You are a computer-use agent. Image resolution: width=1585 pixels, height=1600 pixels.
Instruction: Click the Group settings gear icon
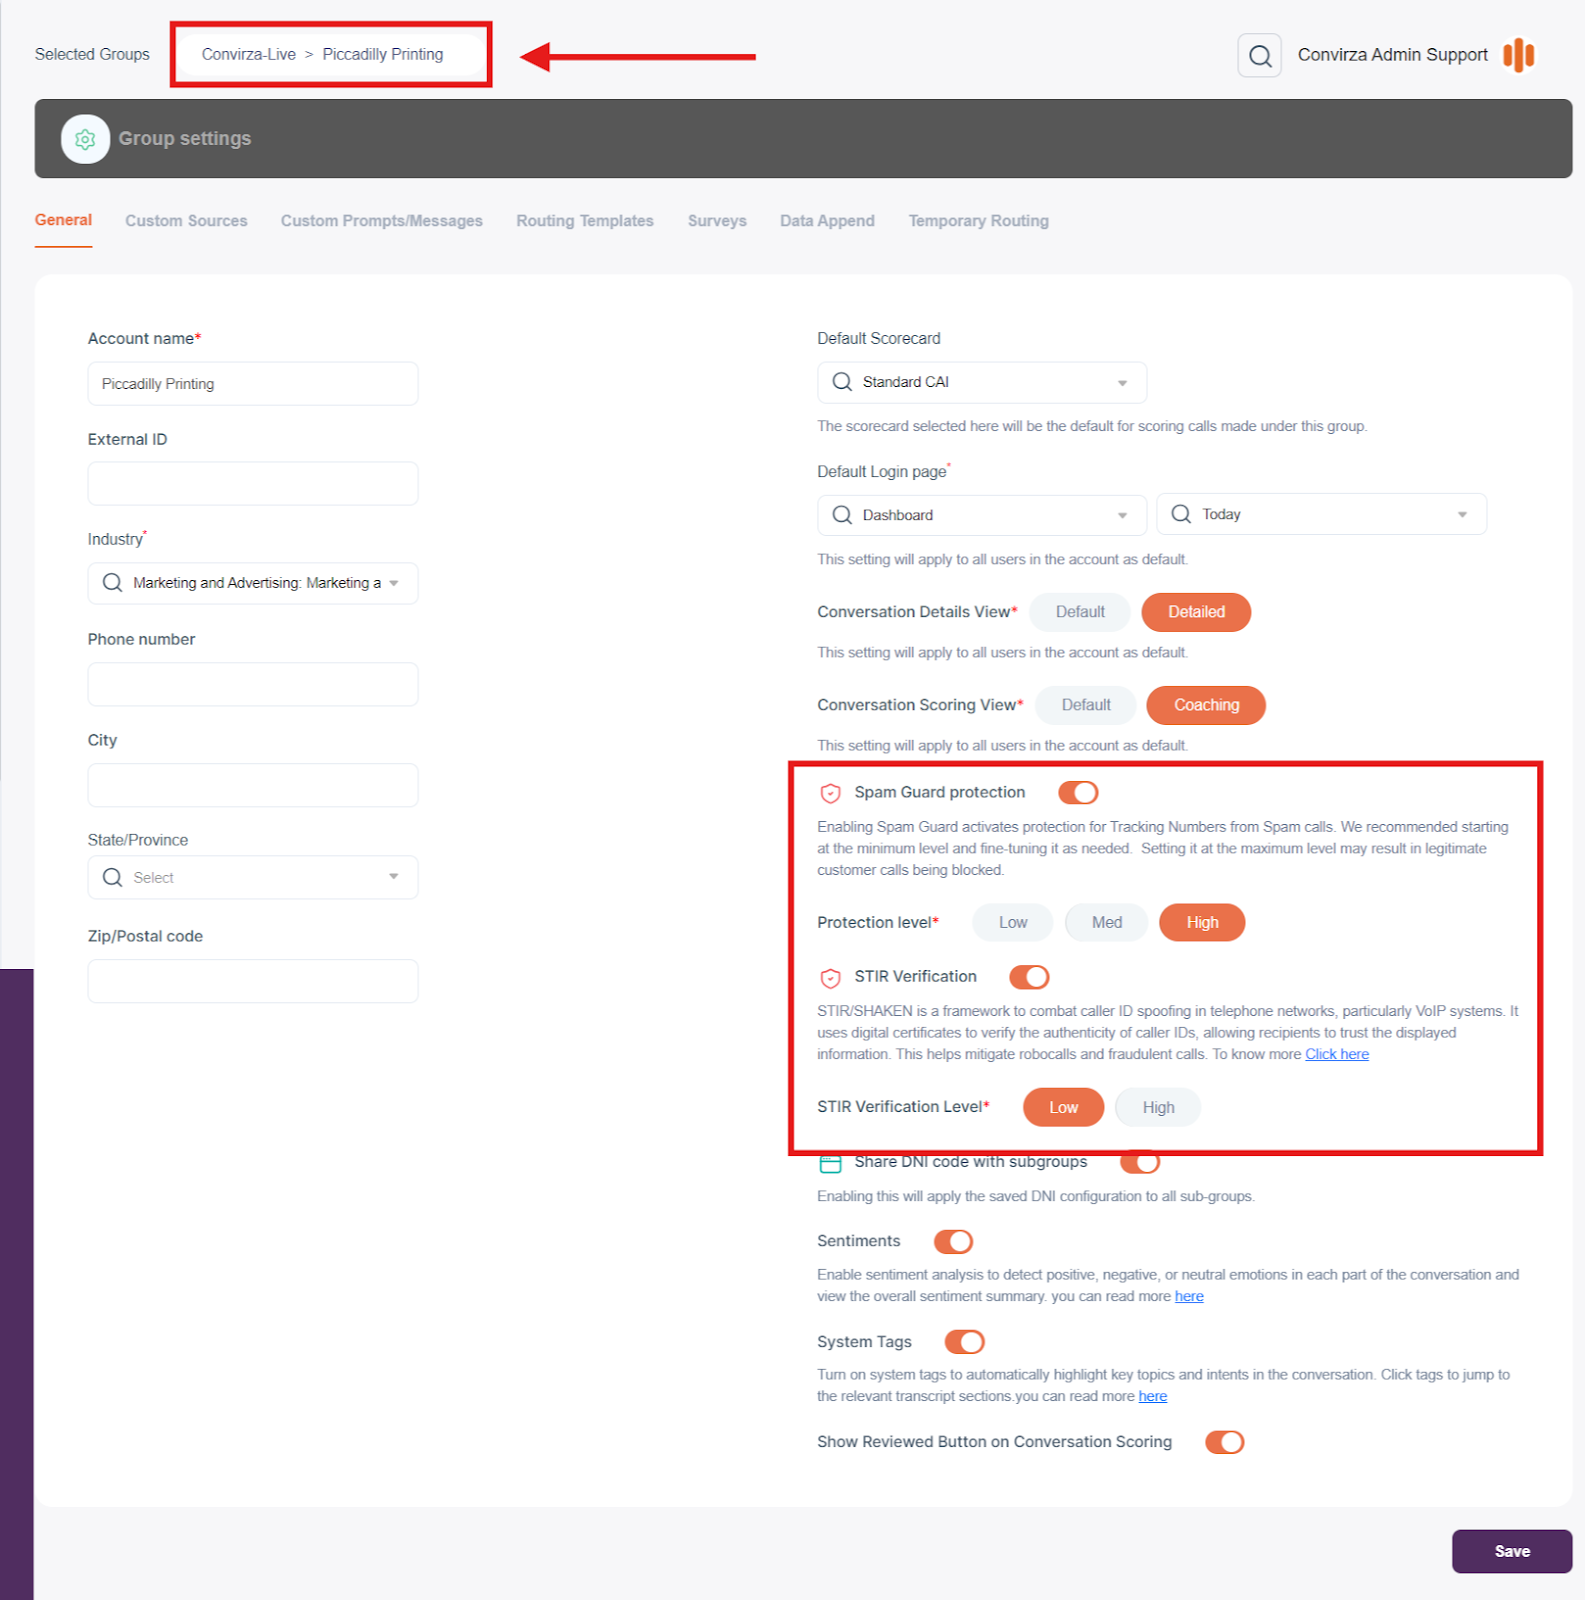click(x=85, y=139)
